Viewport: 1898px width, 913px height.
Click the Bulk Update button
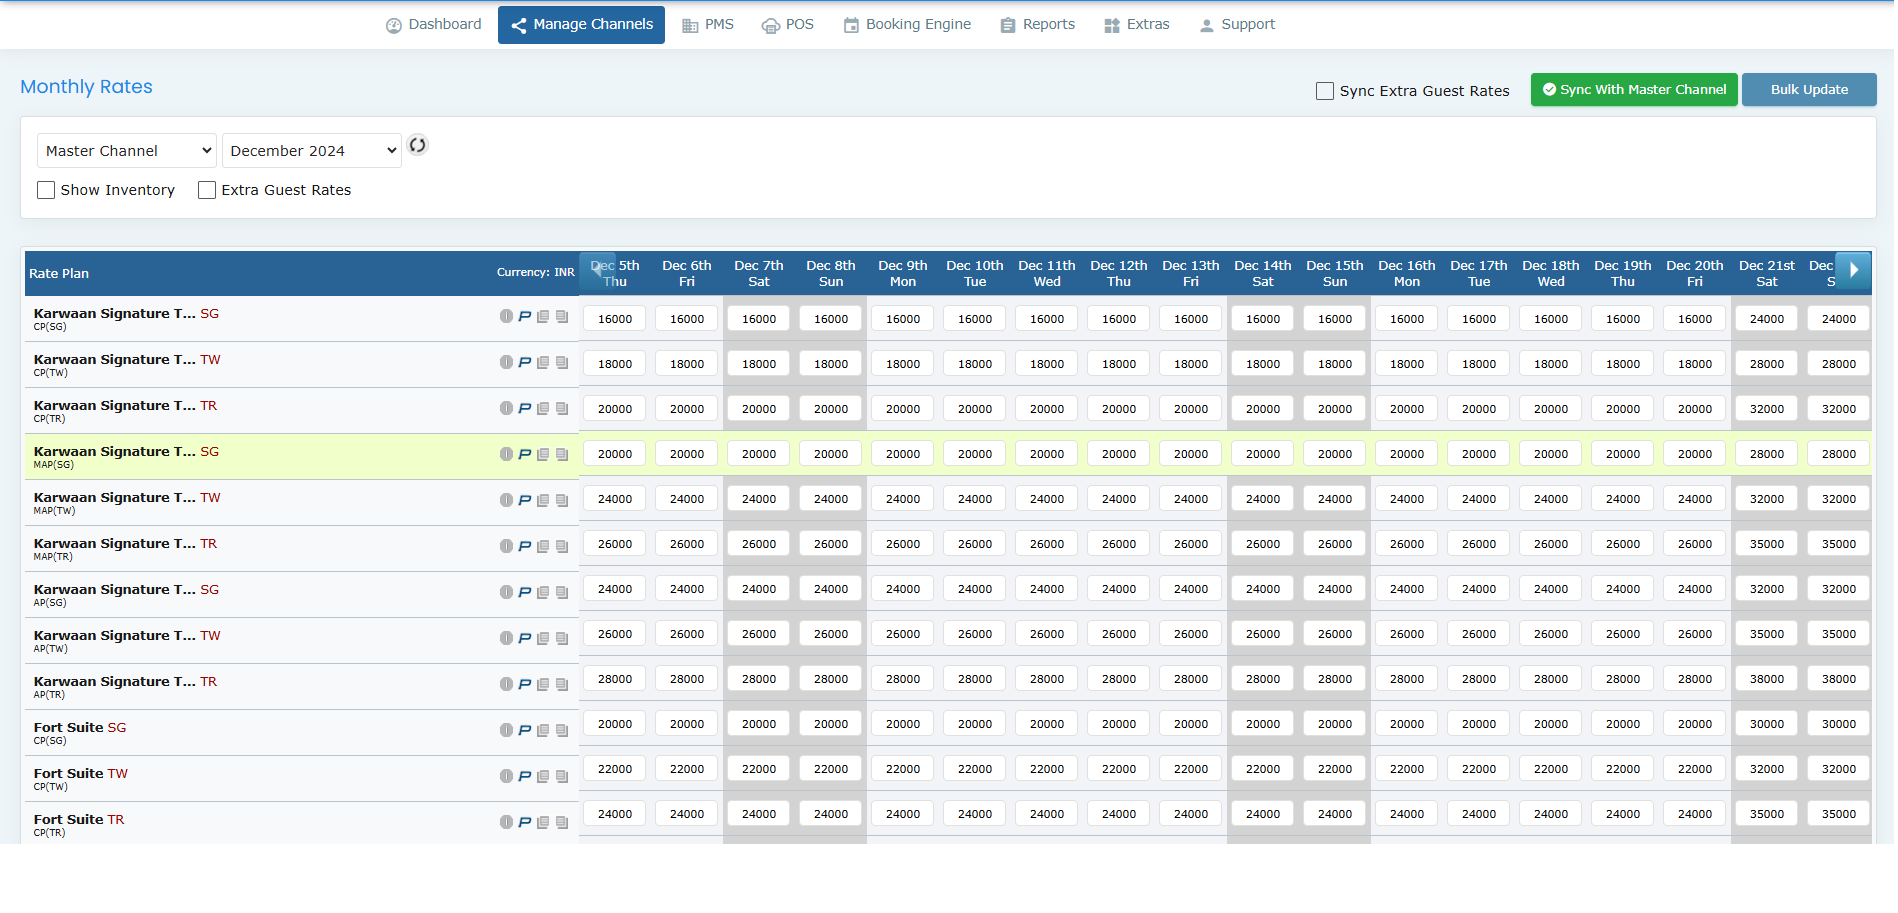pyautogui.click(x=1808, y=89)
